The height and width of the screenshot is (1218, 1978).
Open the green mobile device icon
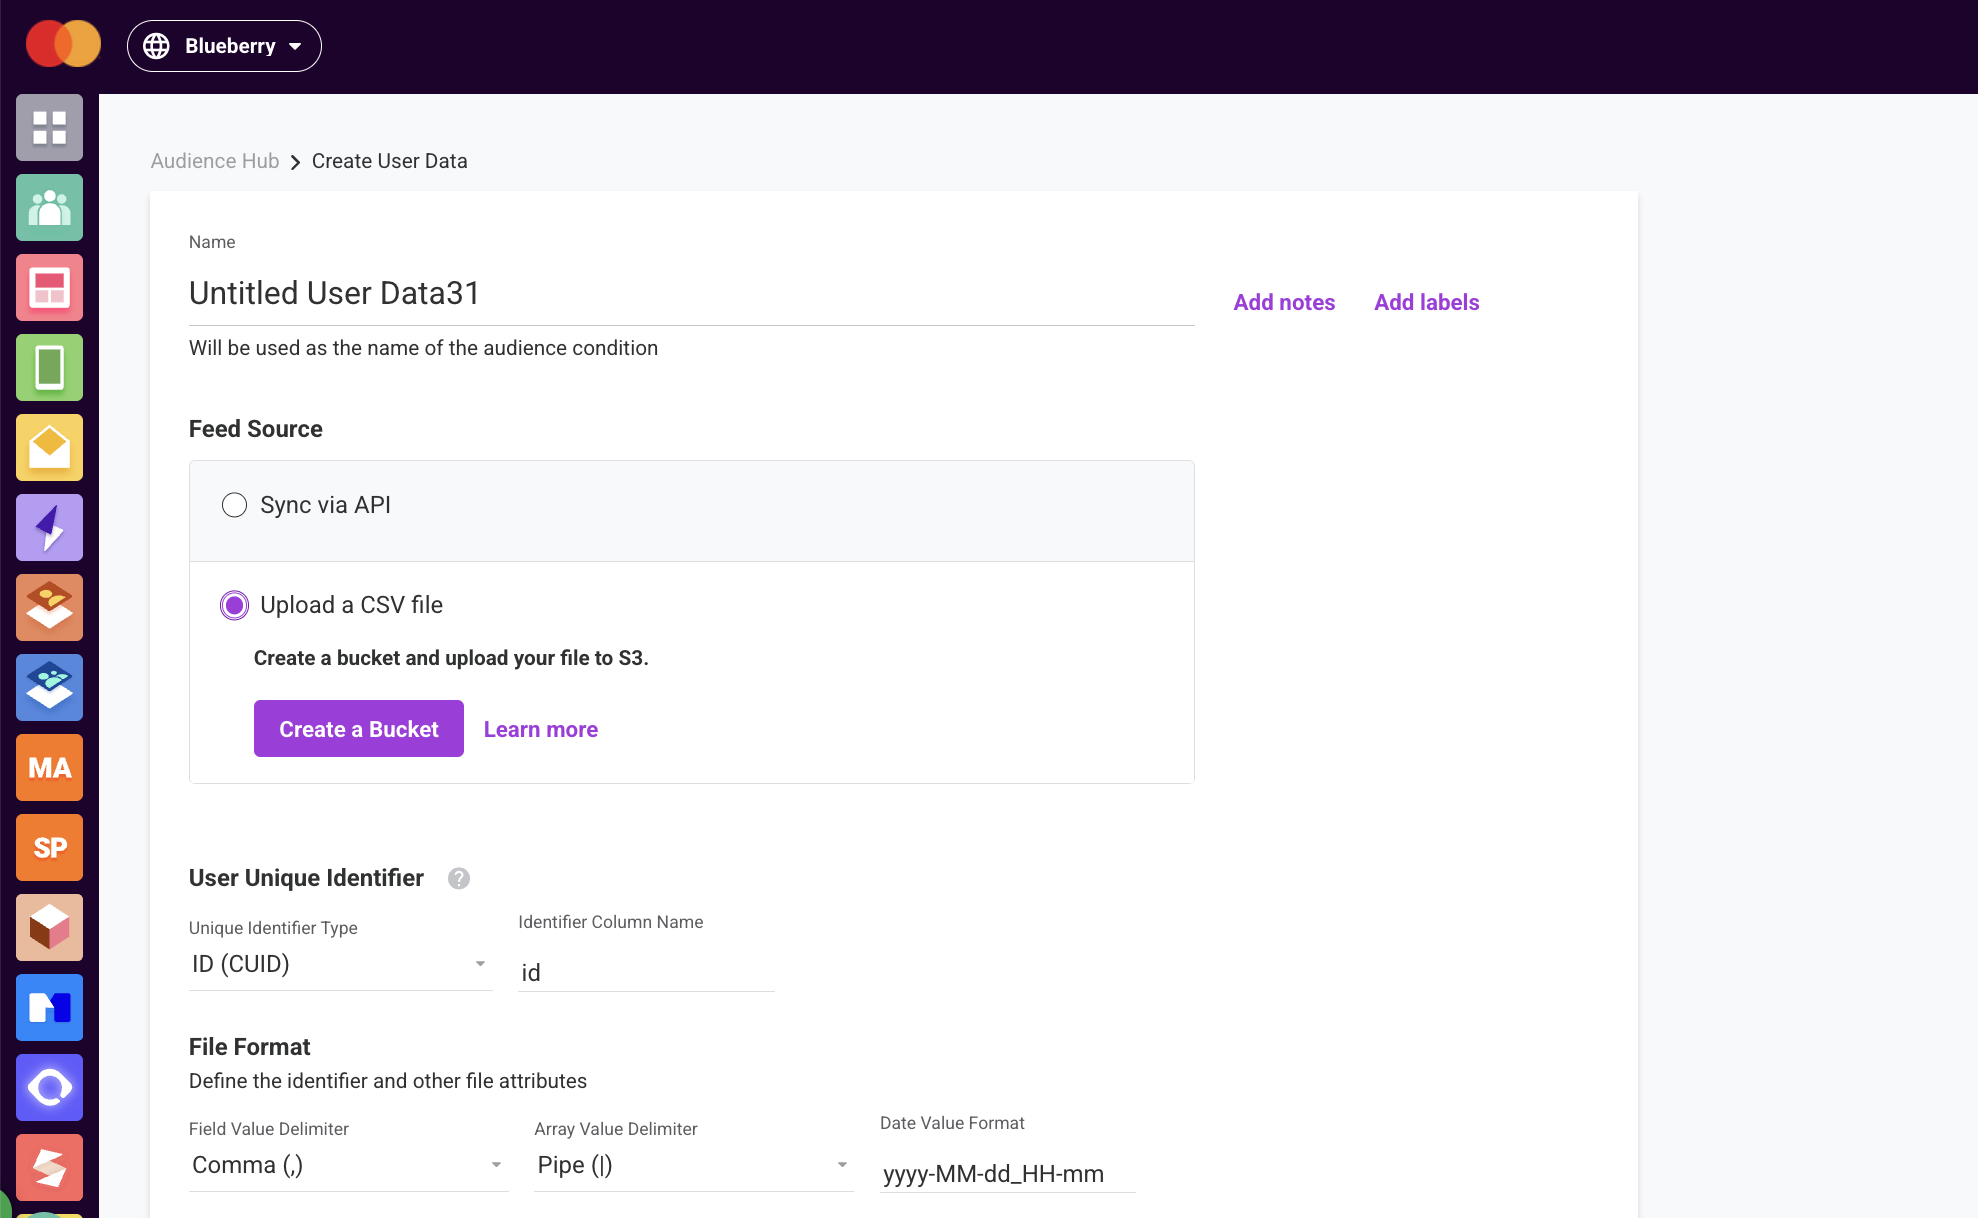pyautogui.click(x=49, y=368)
